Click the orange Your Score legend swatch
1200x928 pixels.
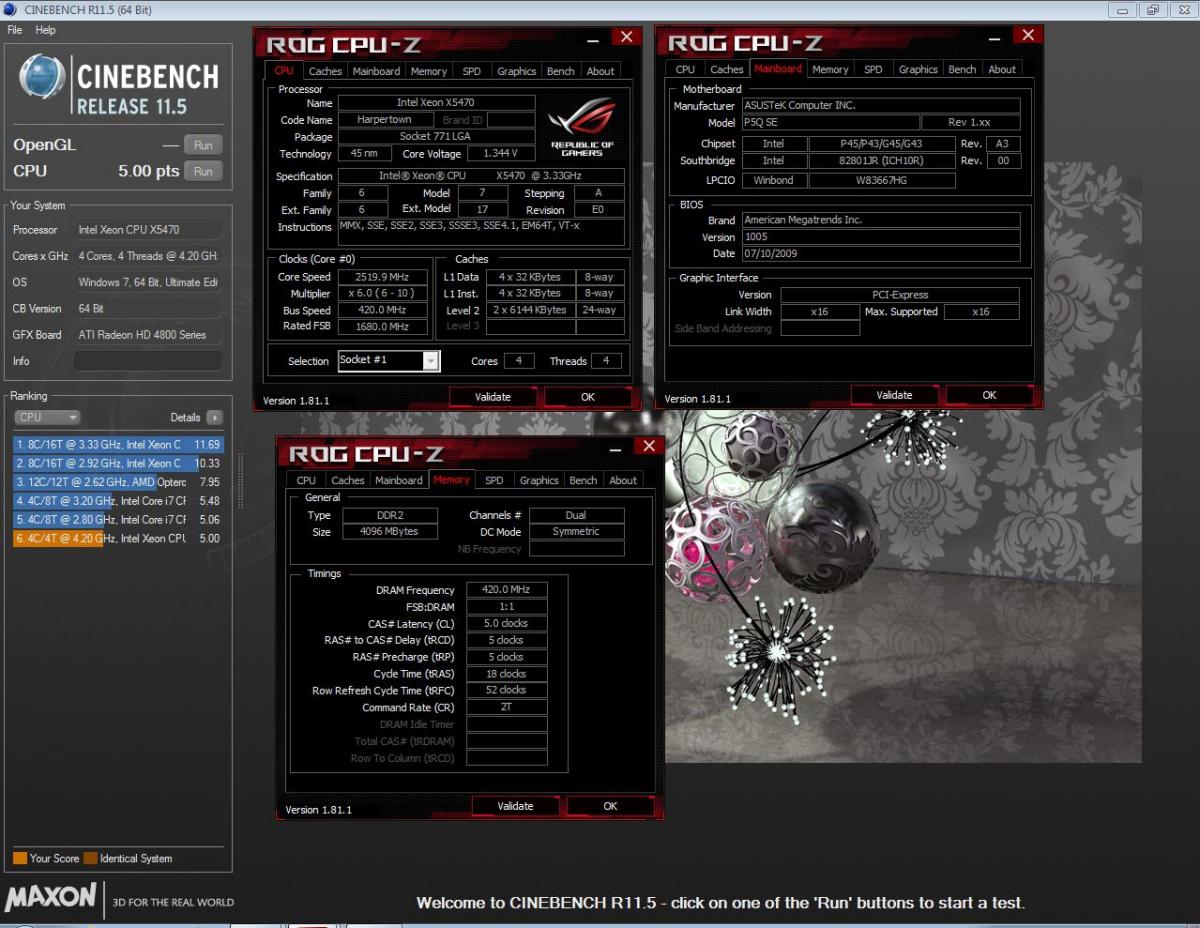[x=20, y=858]
